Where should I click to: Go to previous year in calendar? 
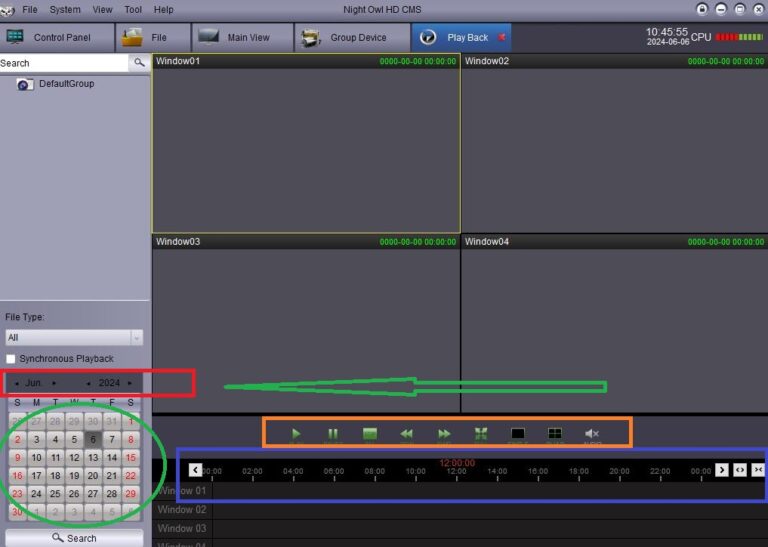(88, 383)
